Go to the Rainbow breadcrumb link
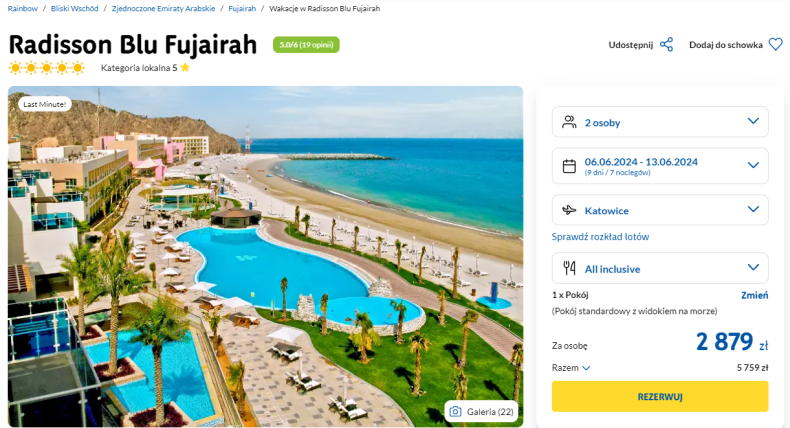Viewport: 790px width, 428px height. (x=23, y=9)
